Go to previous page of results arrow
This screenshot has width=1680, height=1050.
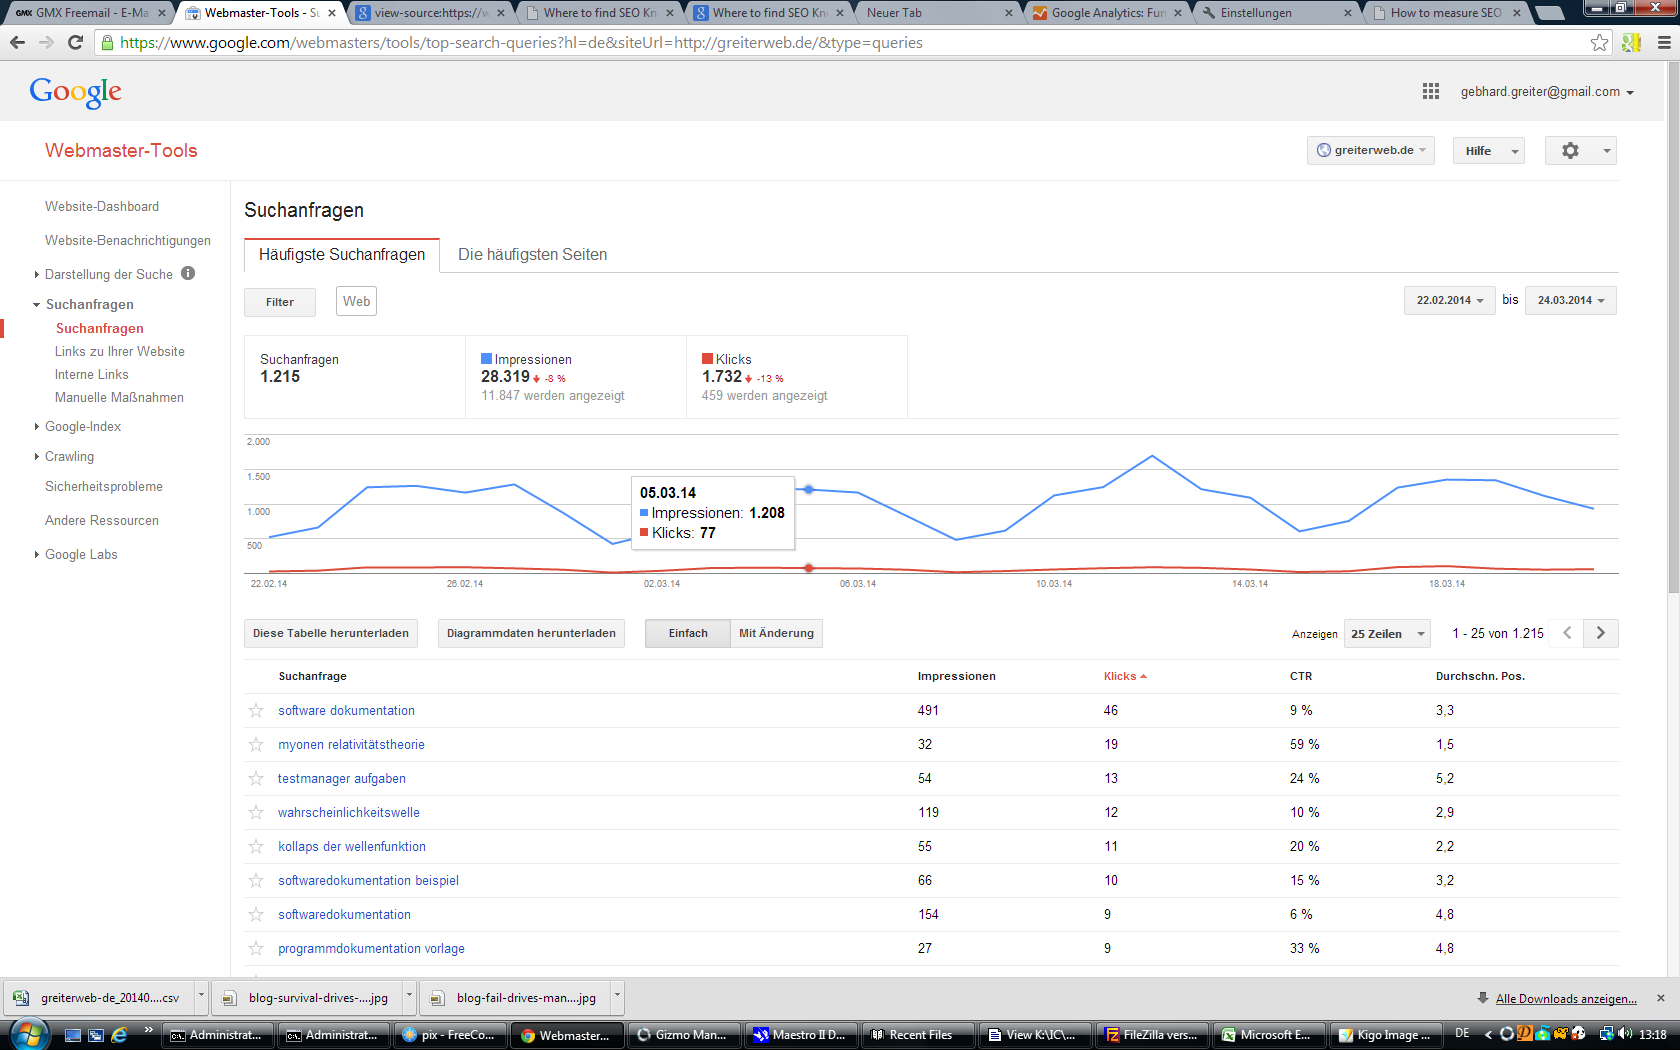pyautogui.click(x=1567, y=633)
